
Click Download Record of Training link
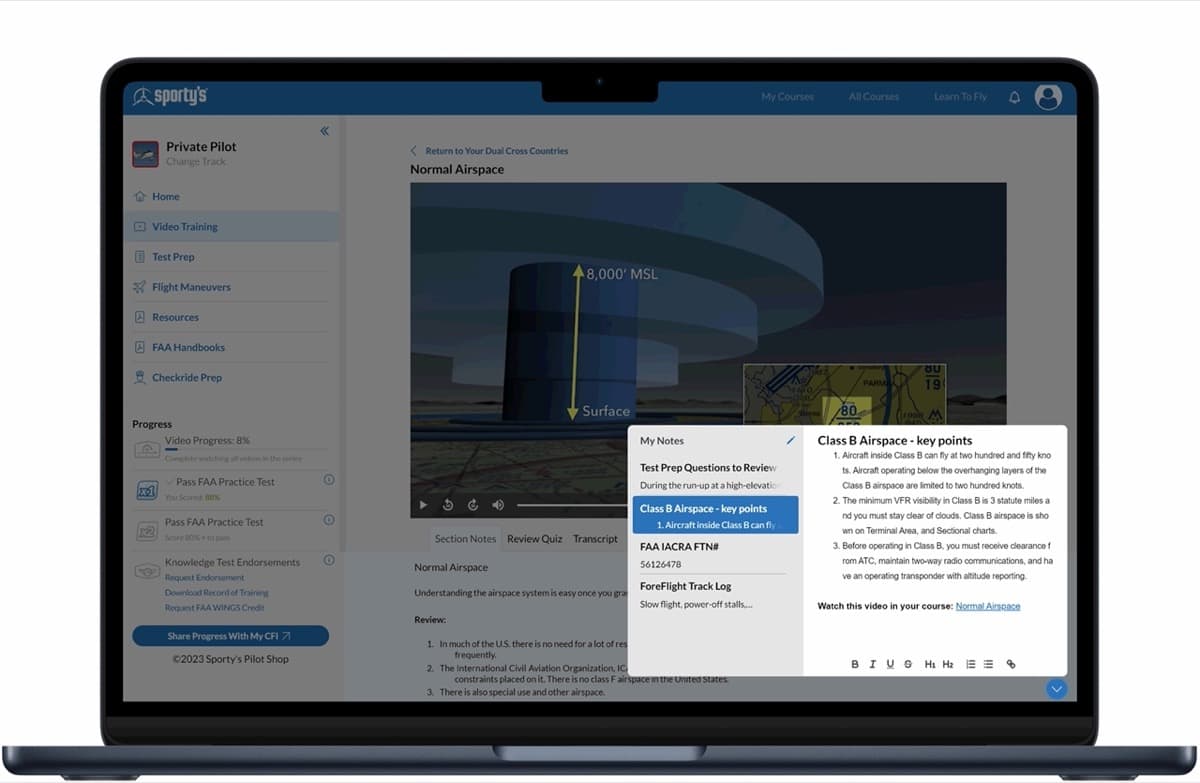[215, 592]
